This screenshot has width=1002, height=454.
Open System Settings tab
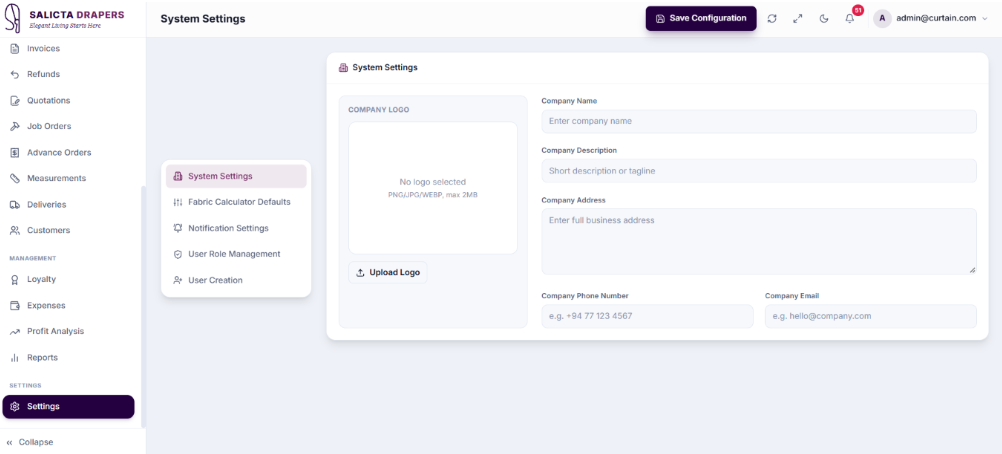(x=236, y=176)
